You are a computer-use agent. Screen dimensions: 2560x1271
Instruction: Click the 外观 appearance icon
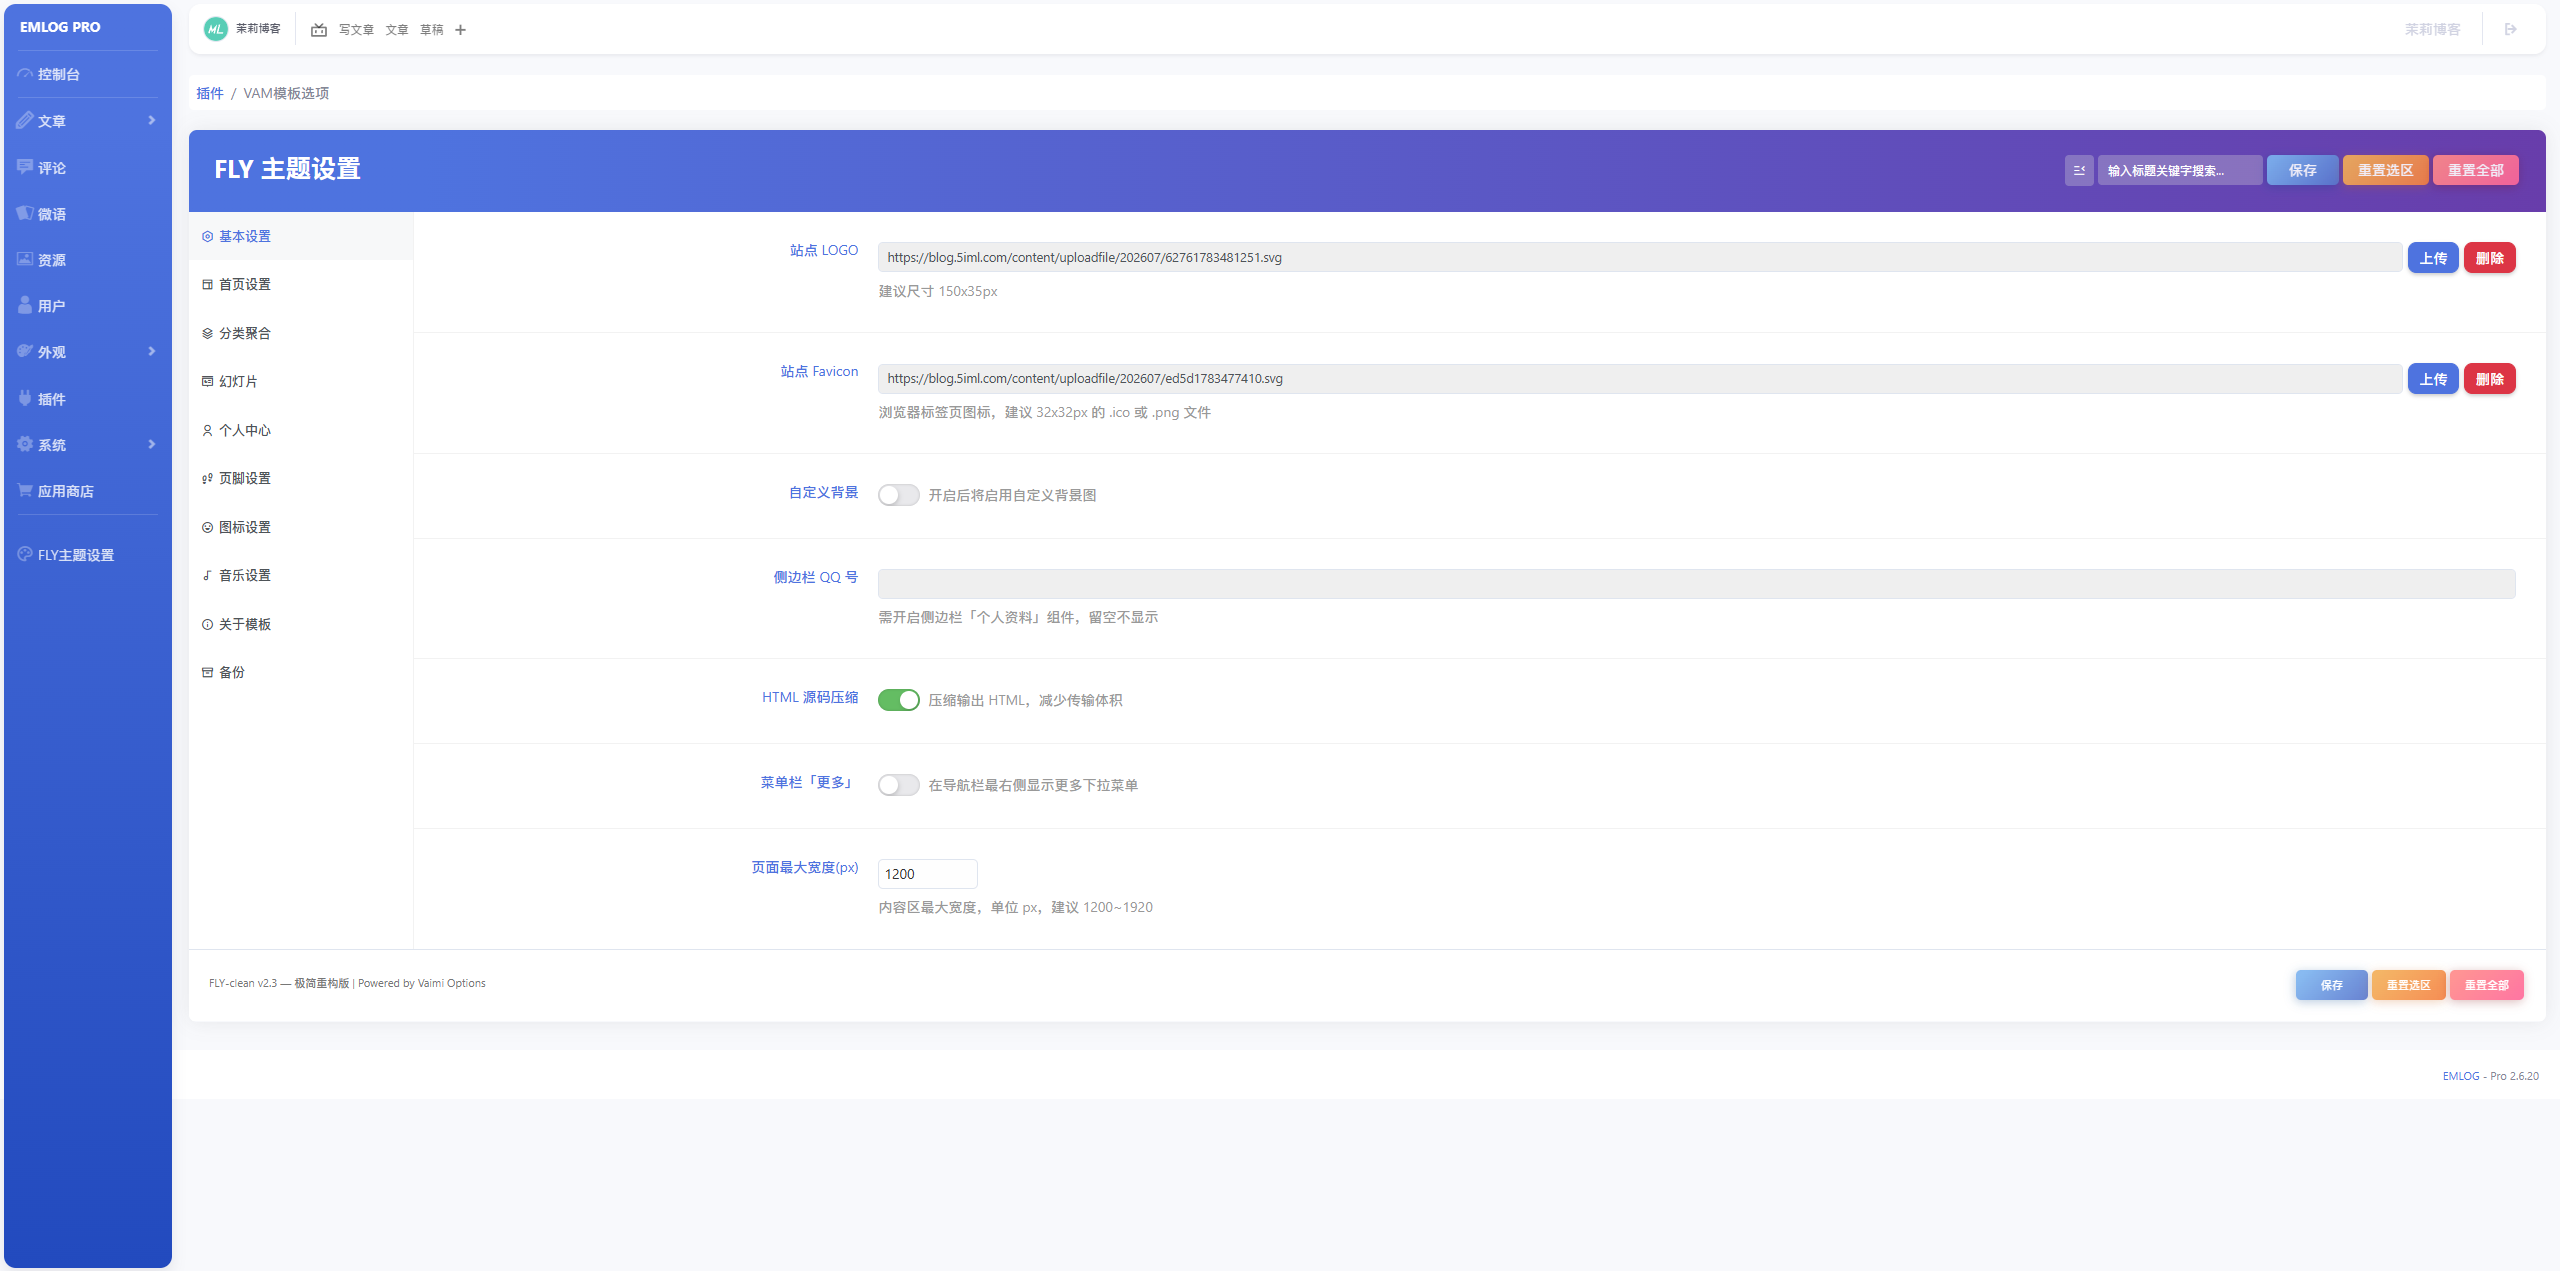click(25, 351)
